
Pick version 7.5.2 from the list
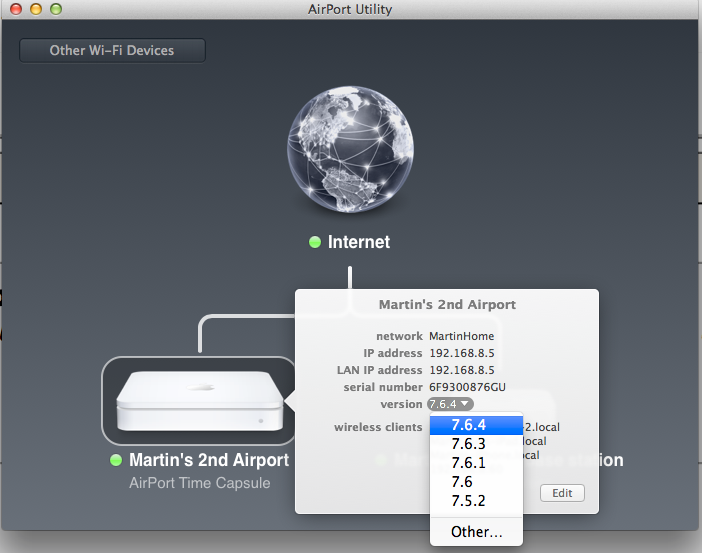point(476,501)
